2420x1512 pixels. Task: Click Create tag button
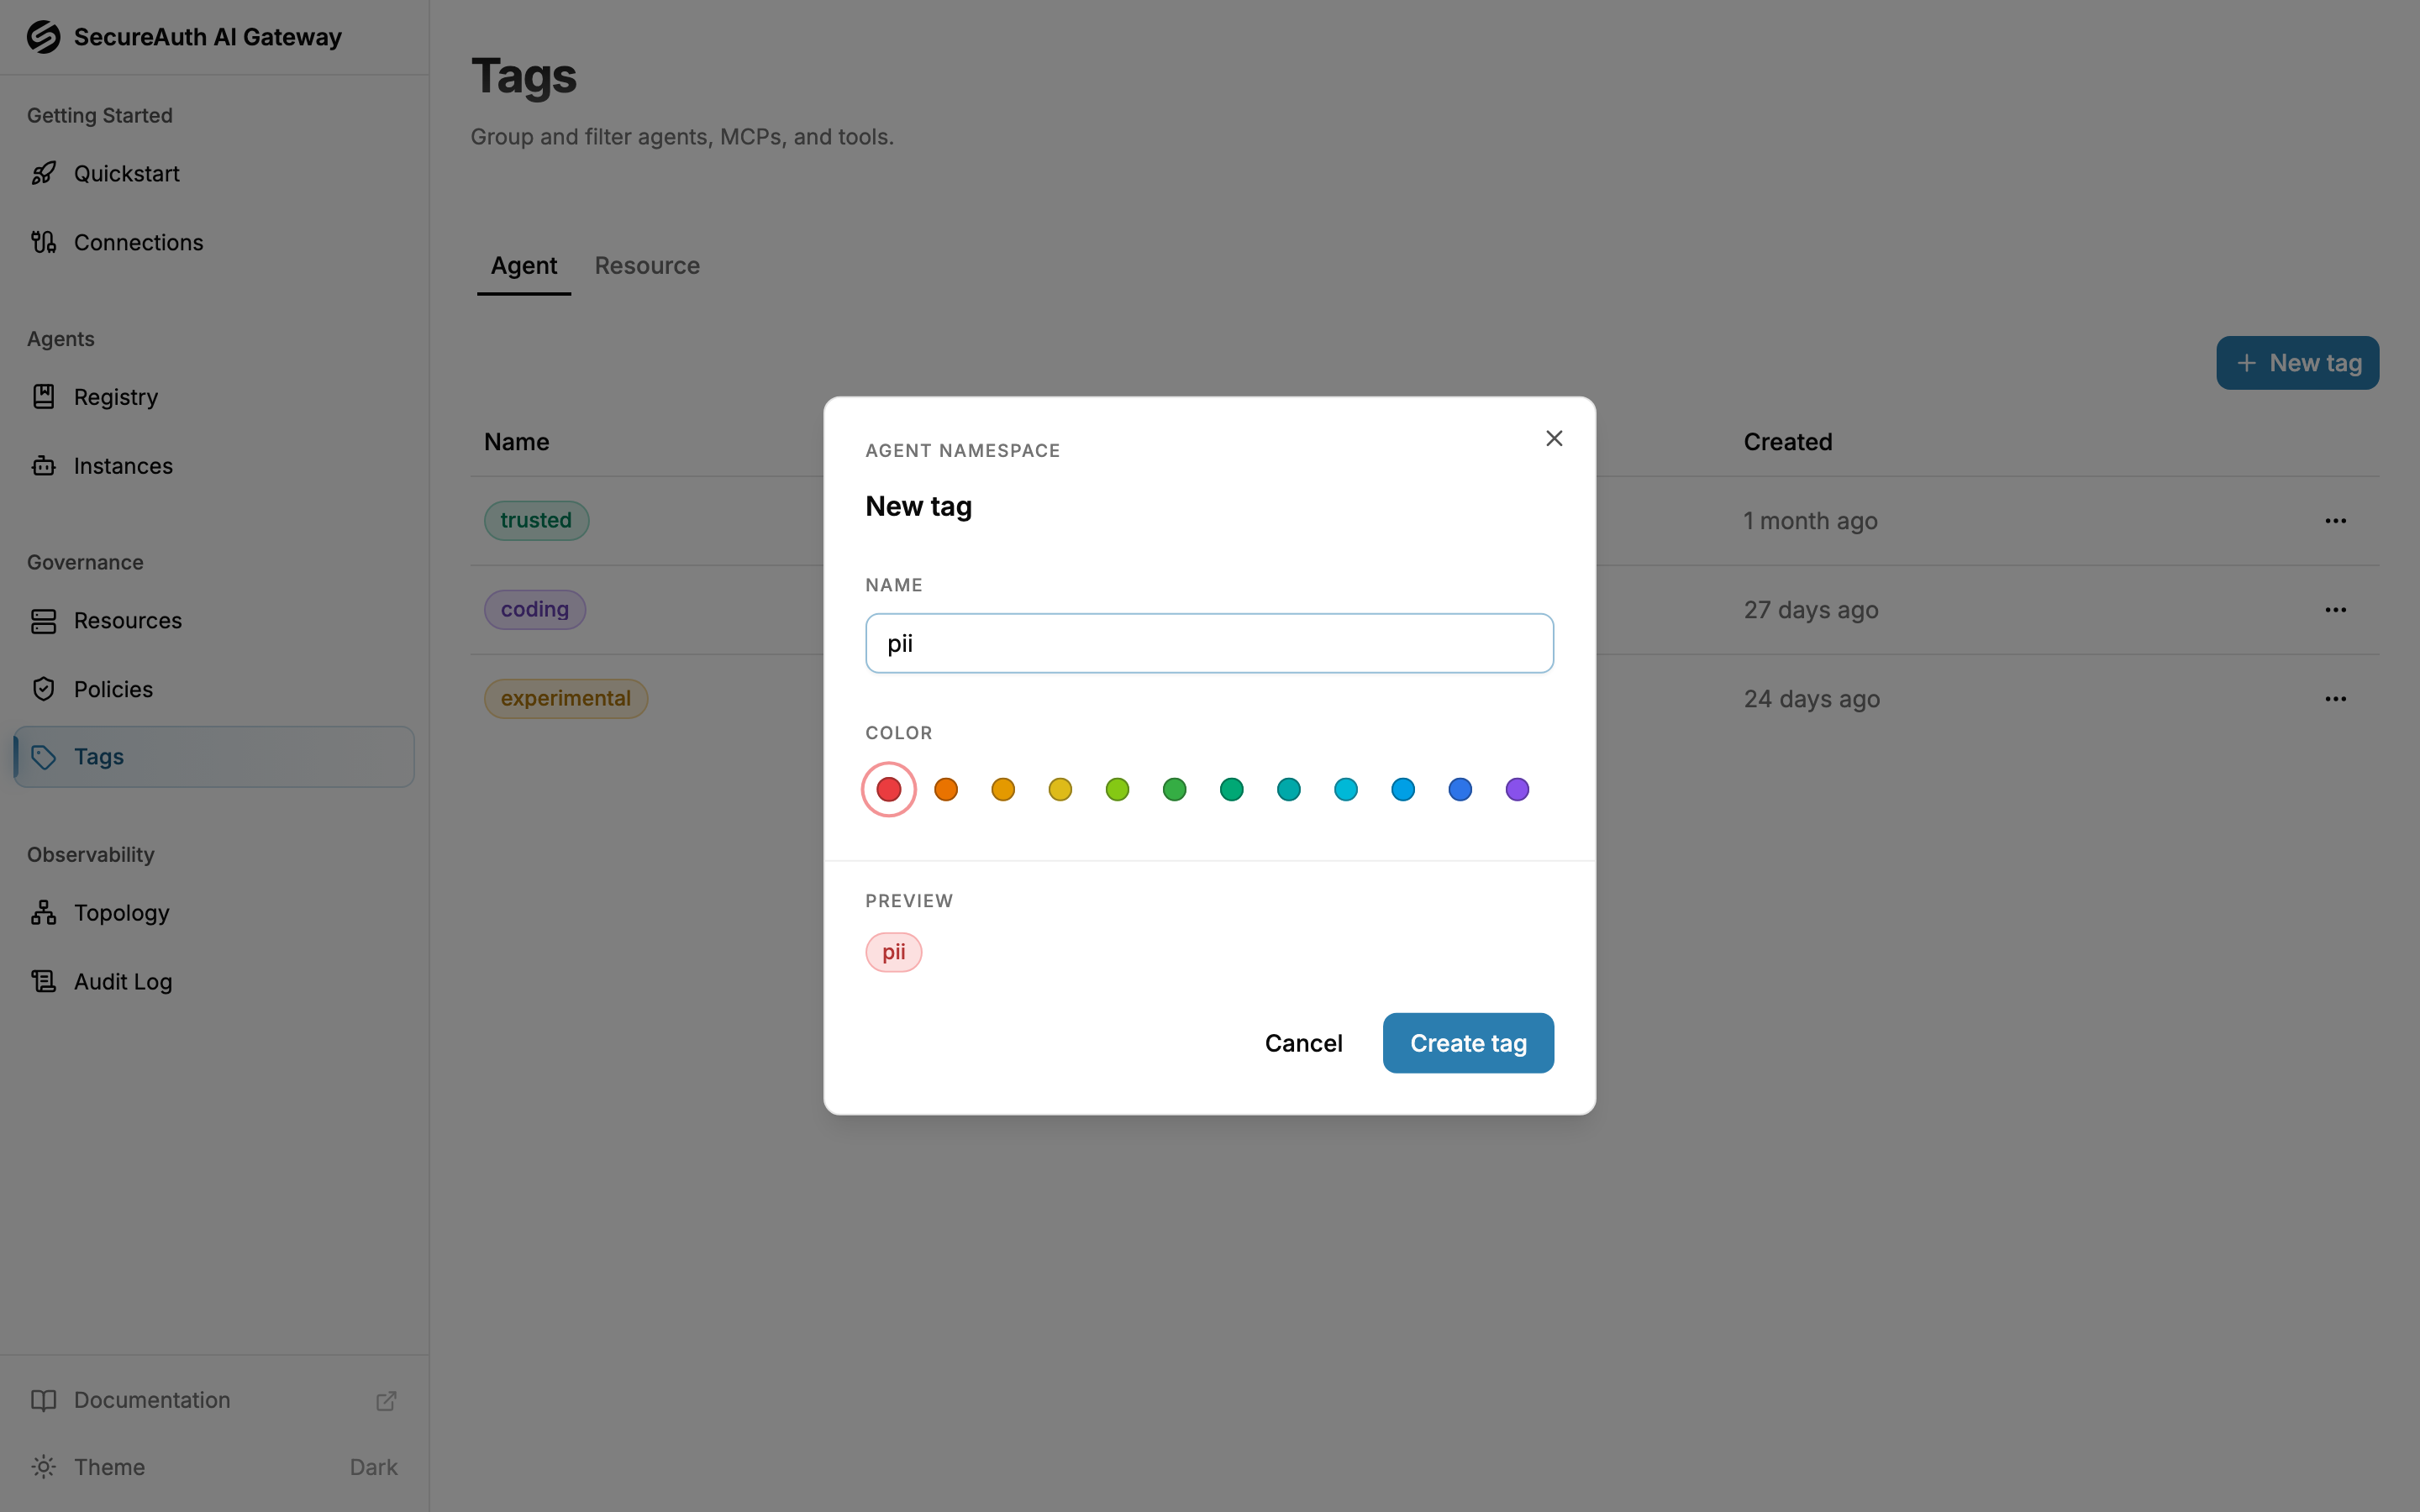pos(1468,1043)
